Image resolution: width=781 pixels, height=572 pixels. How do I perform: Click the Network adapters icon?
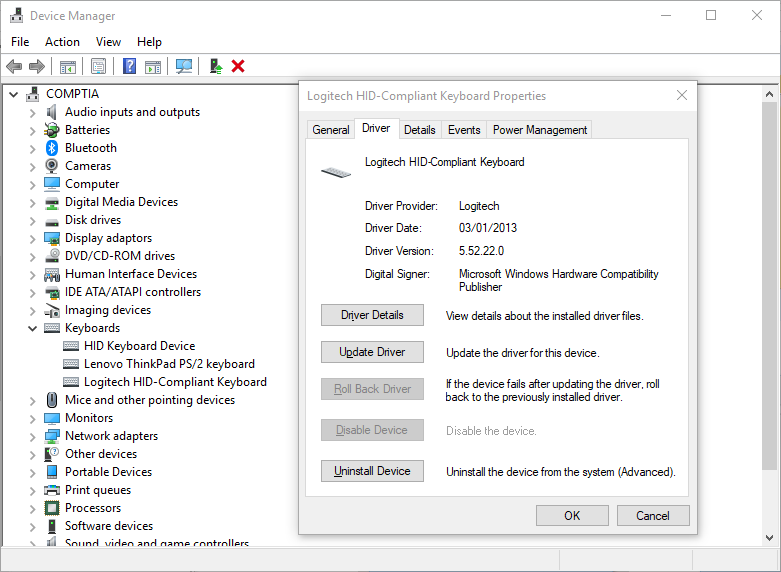tap(52, 436)
